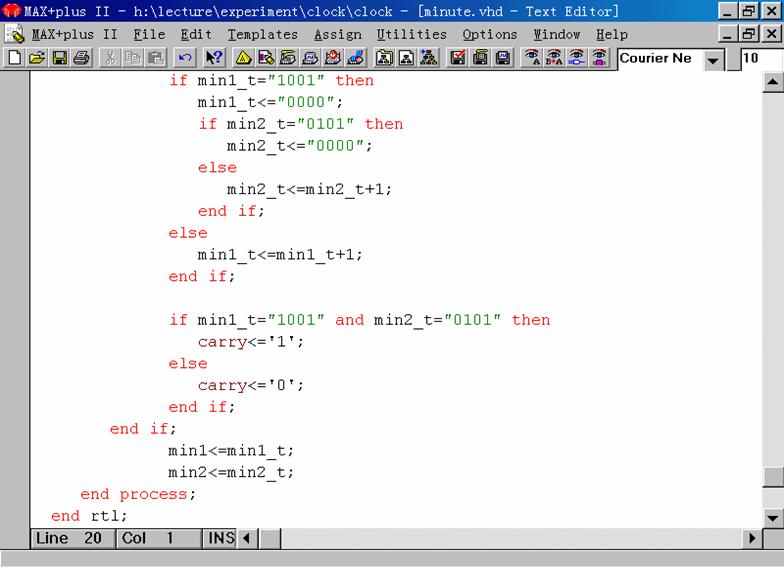Open the File menu
Viewport: 784px width, 568px height.
point(149,34)
